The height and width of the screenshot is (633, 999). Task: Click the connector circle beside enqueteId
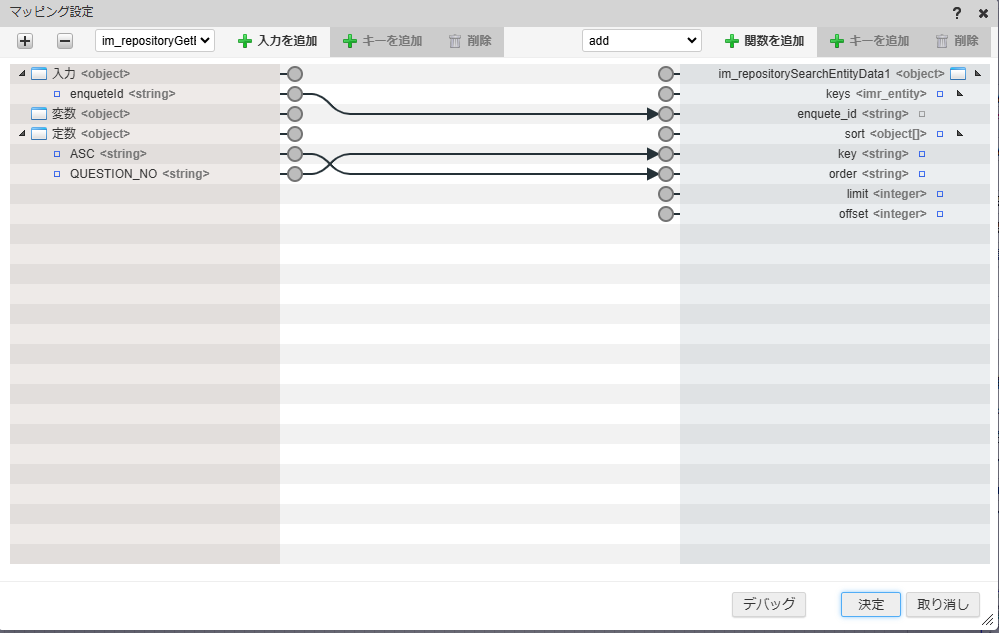click(x=293, y=93)
